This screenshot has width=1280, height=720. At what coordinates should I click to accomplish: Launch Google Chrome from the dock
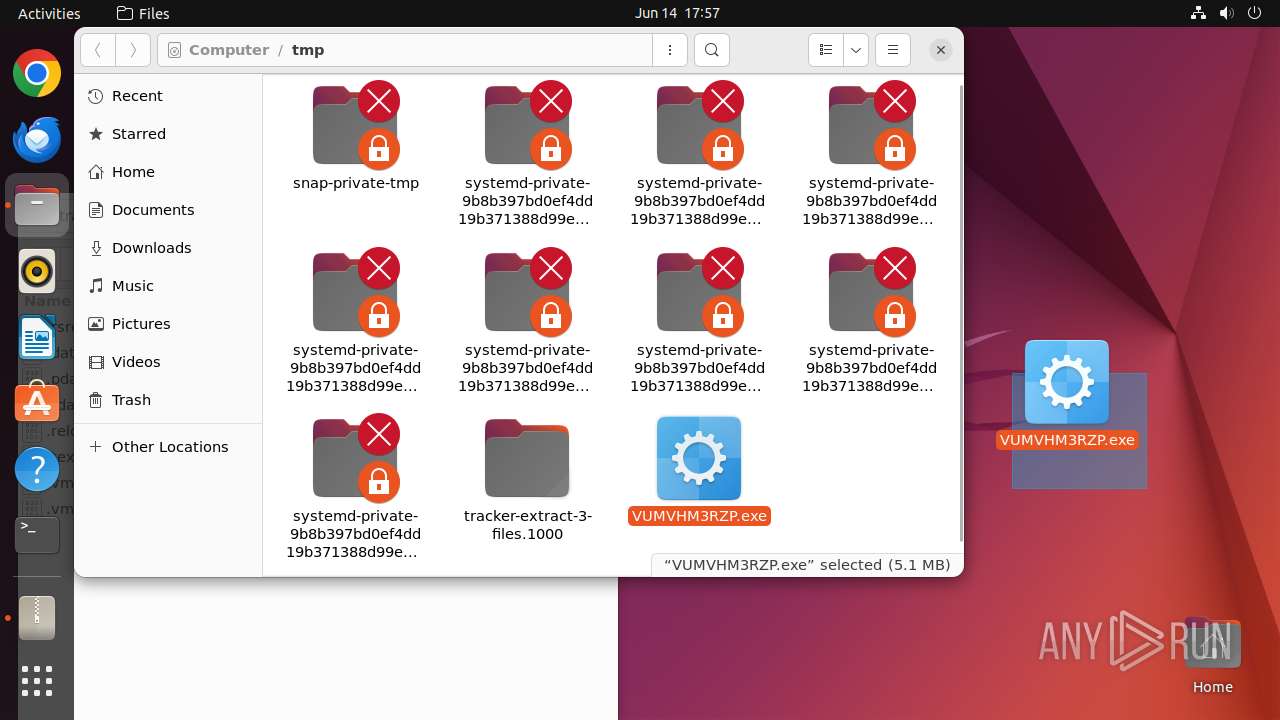pyautogui.click(x=37, y=74)
